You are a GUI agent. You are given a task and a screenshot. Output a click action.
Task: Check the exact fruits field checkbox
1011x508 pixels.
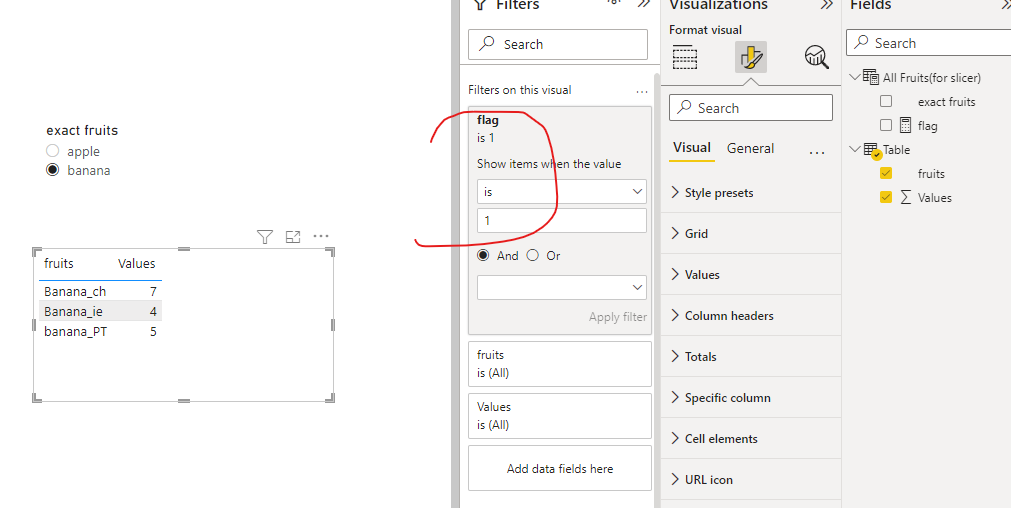click(886, 101)
